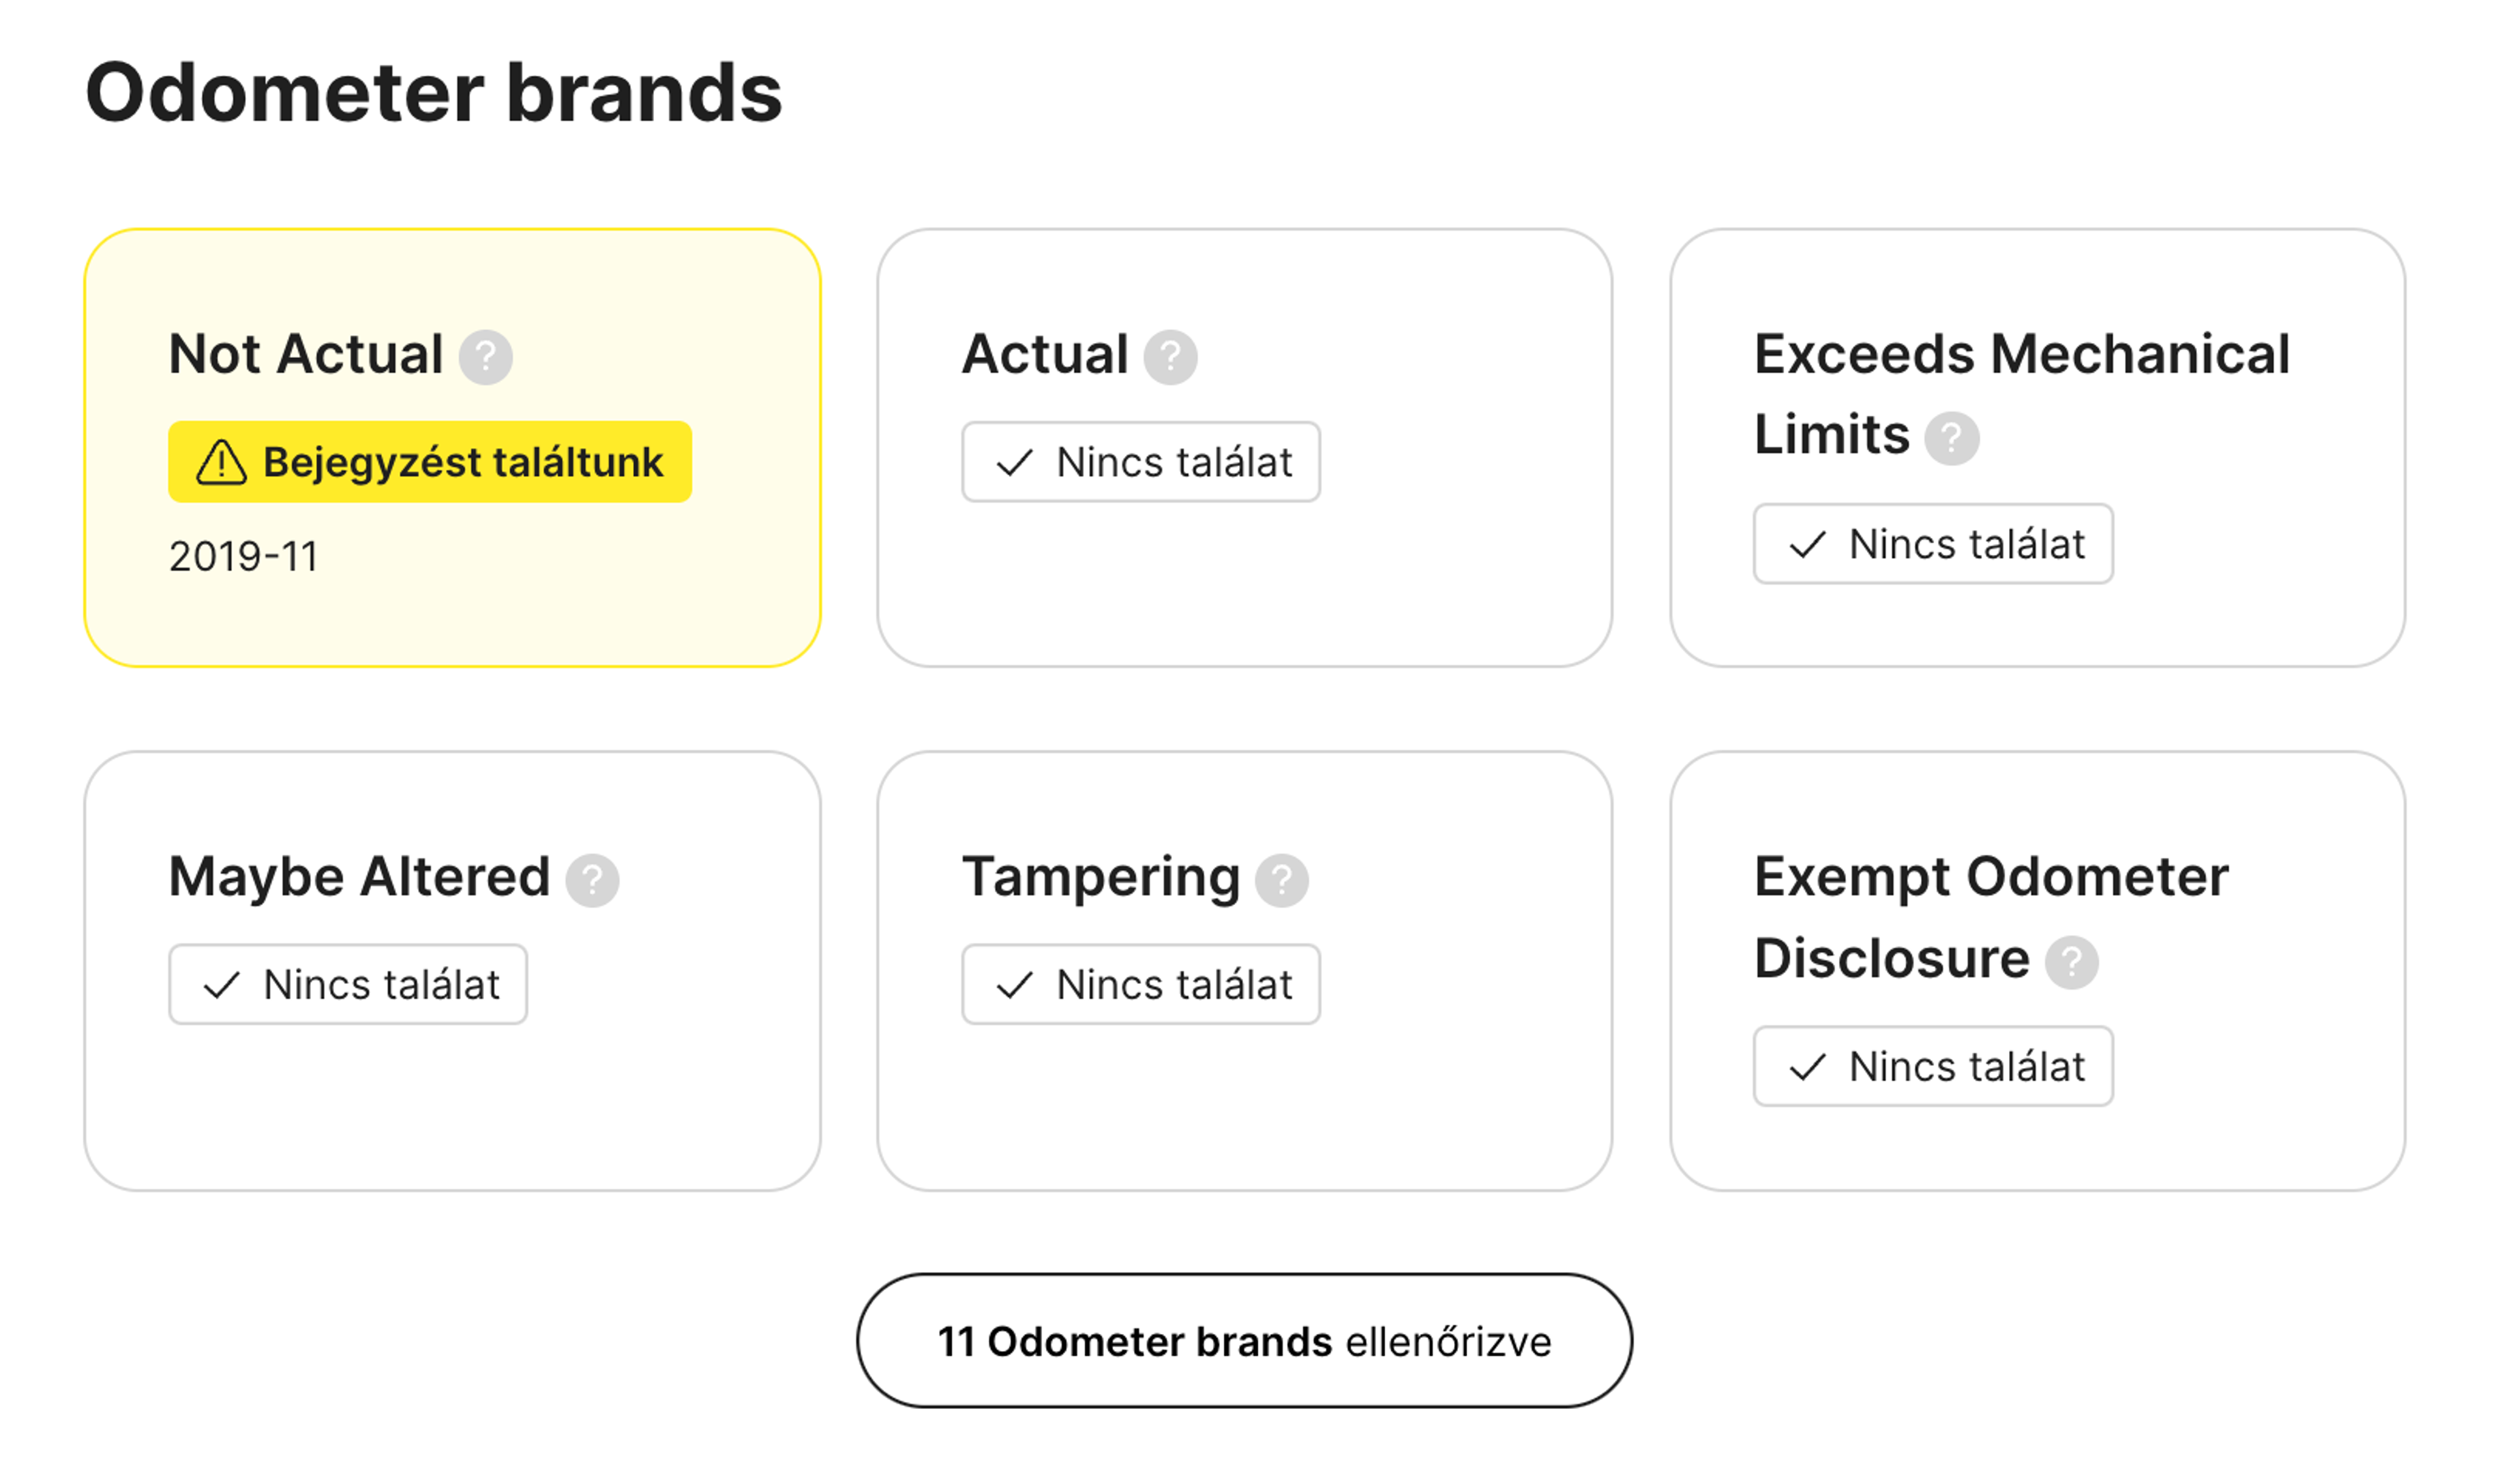The image size is (2504, 1484).
Task: Open the question mark tooltip beside Actual
Action: (x=1170, y=357)
